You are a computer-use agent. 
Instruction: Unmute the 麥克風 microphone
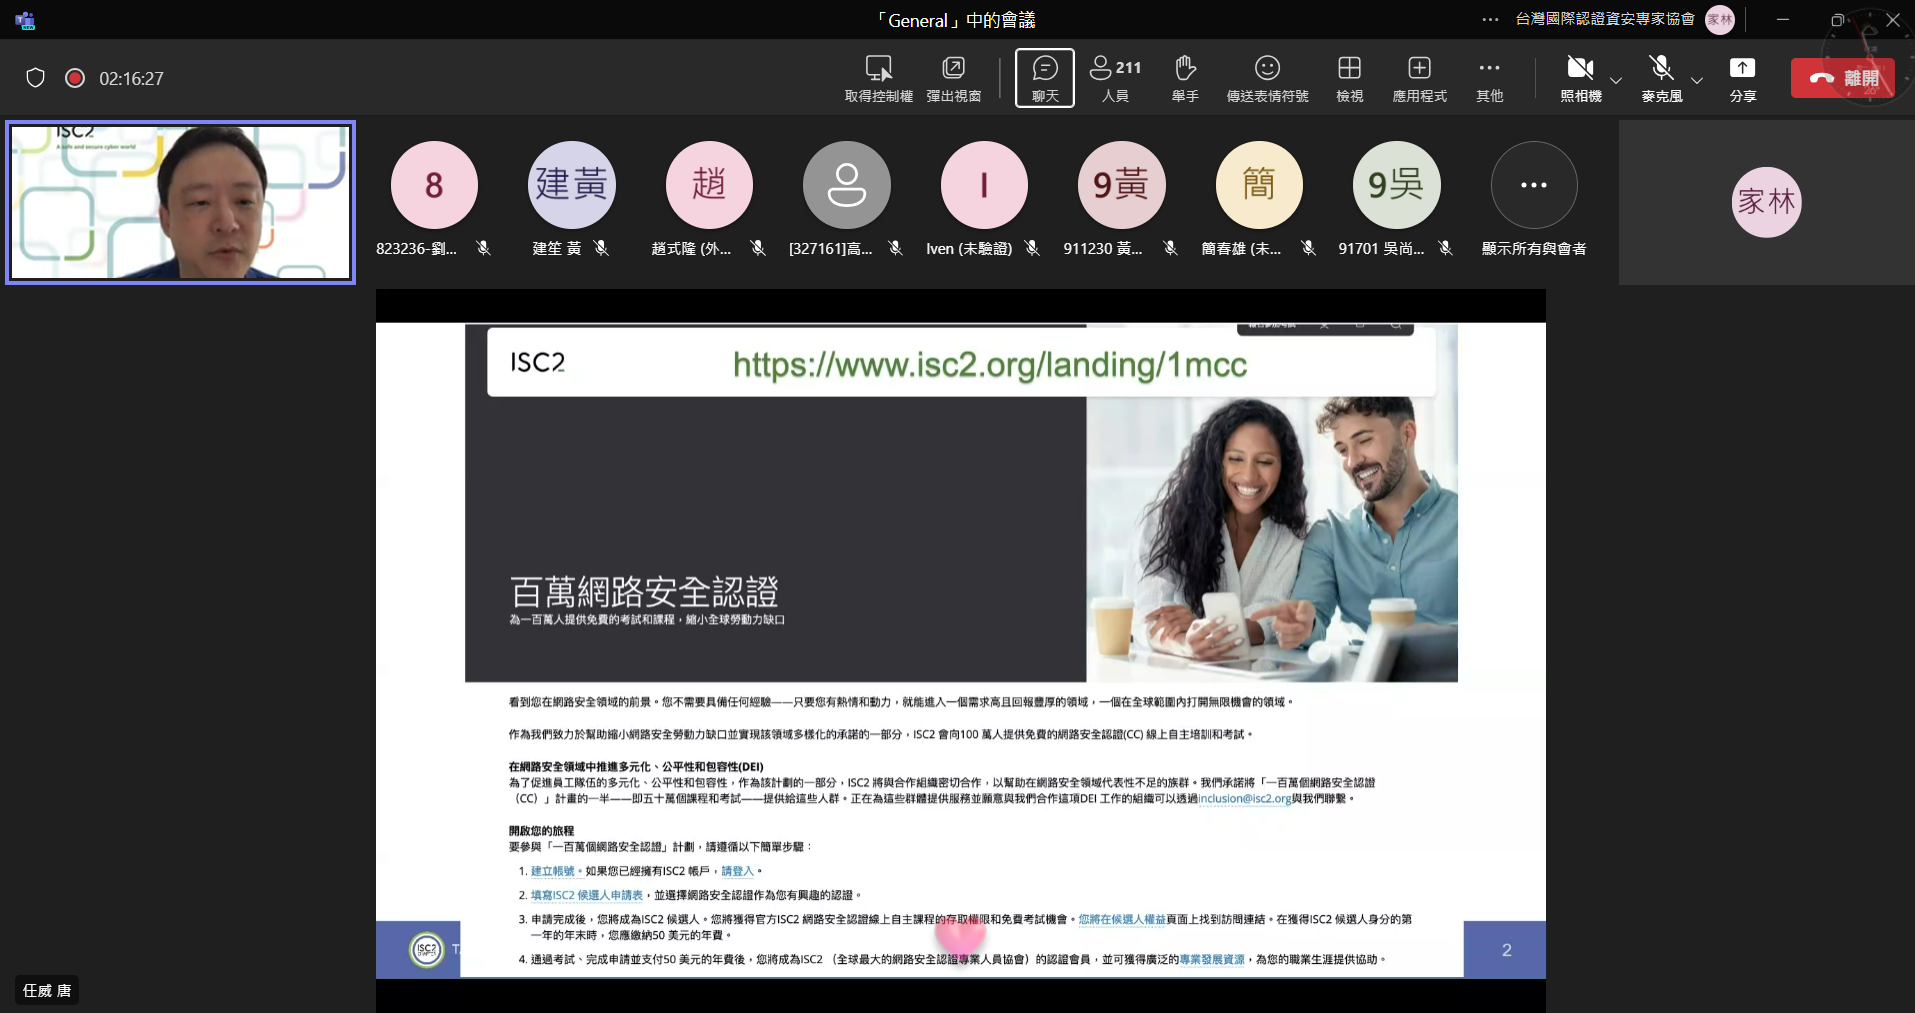click(x=1661, y=69)
